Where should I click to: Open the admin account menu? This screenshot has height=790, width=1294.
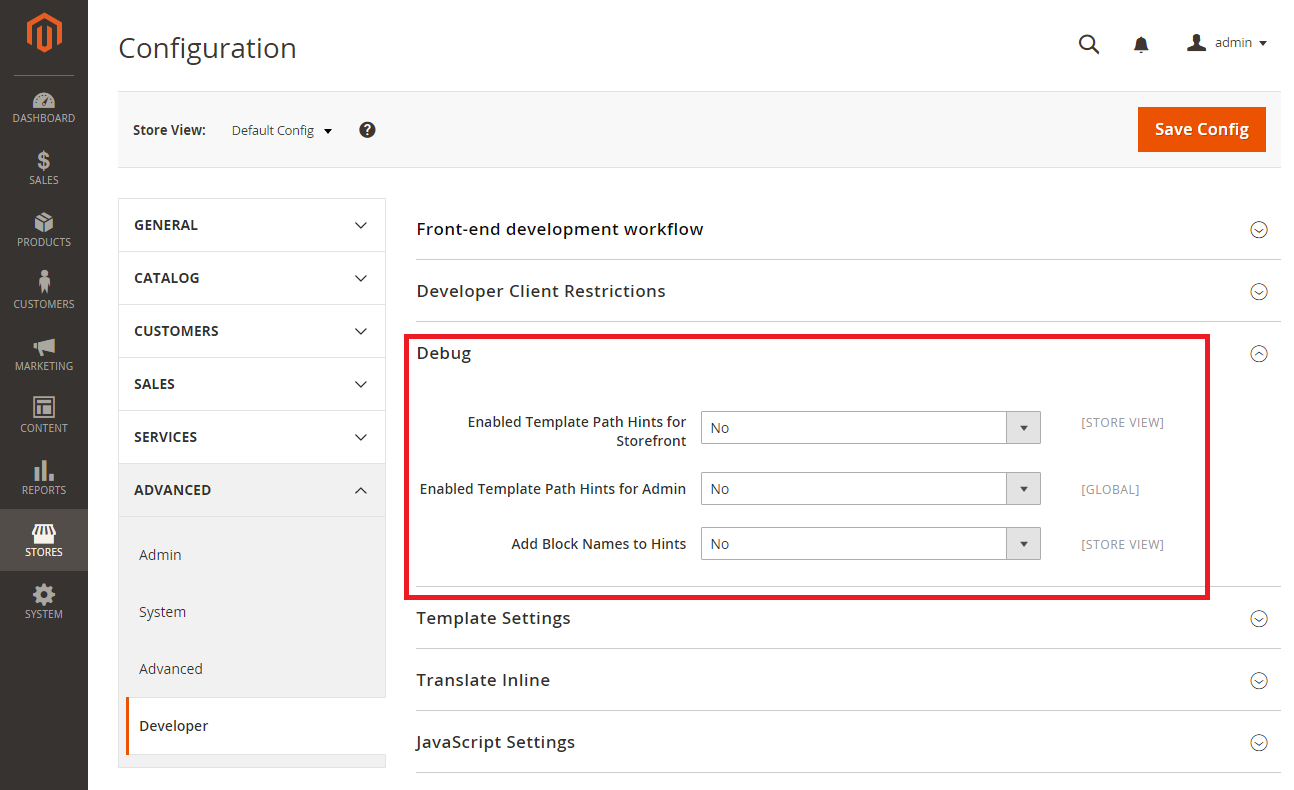1228,43
